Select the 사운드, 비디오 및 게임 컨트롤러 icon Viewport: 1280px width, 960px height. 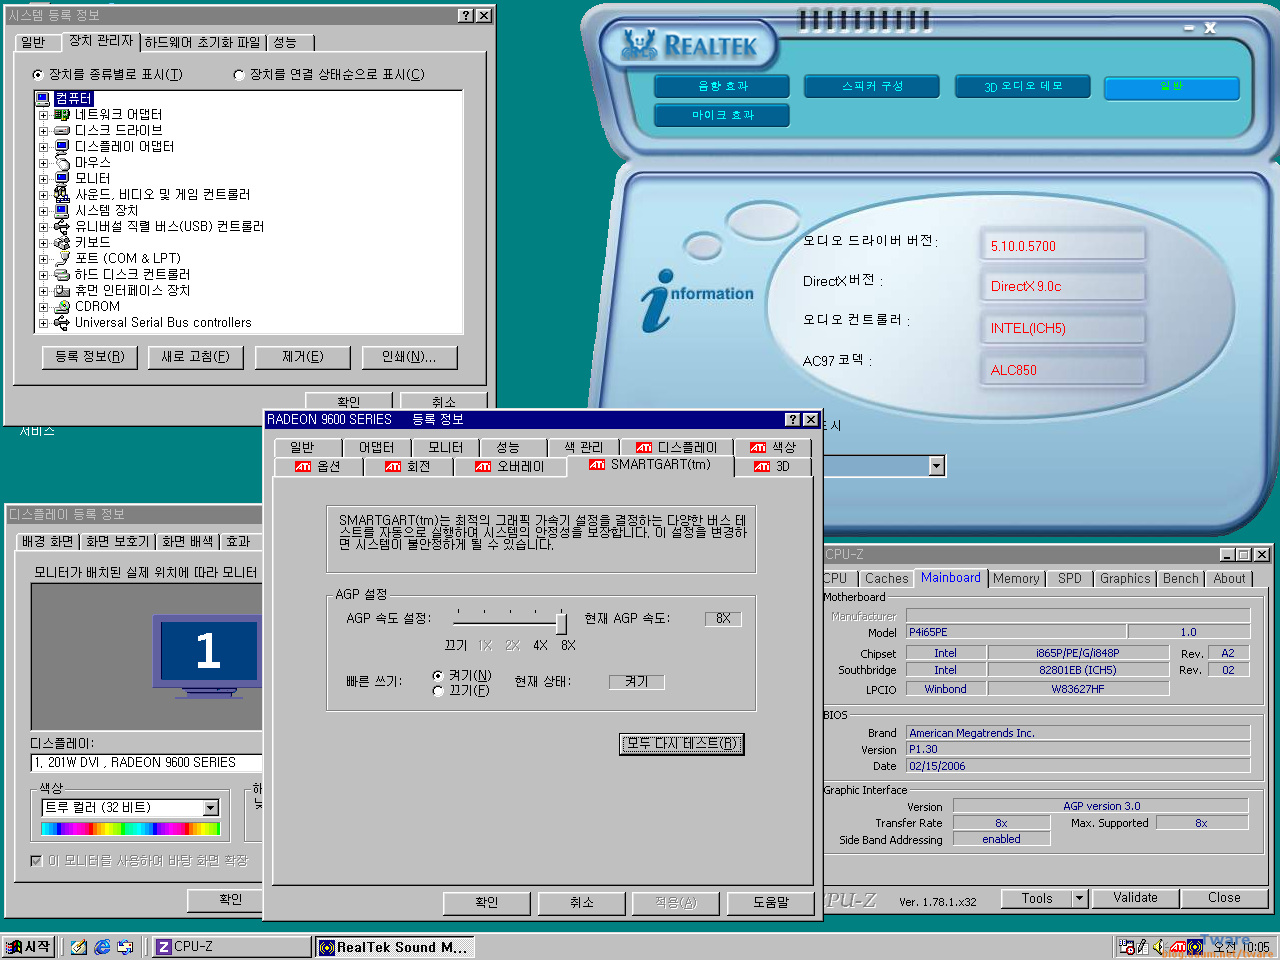pos(62,194)
